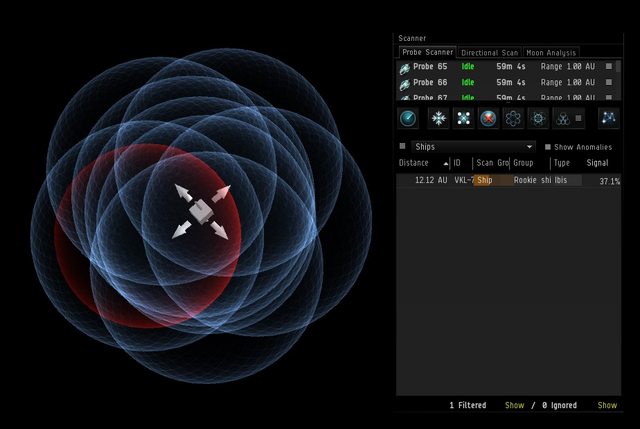Screen dimensions: 640x429
Task: Click the lower-right pointing probe arrow
Action: click(x=220, y=231)
